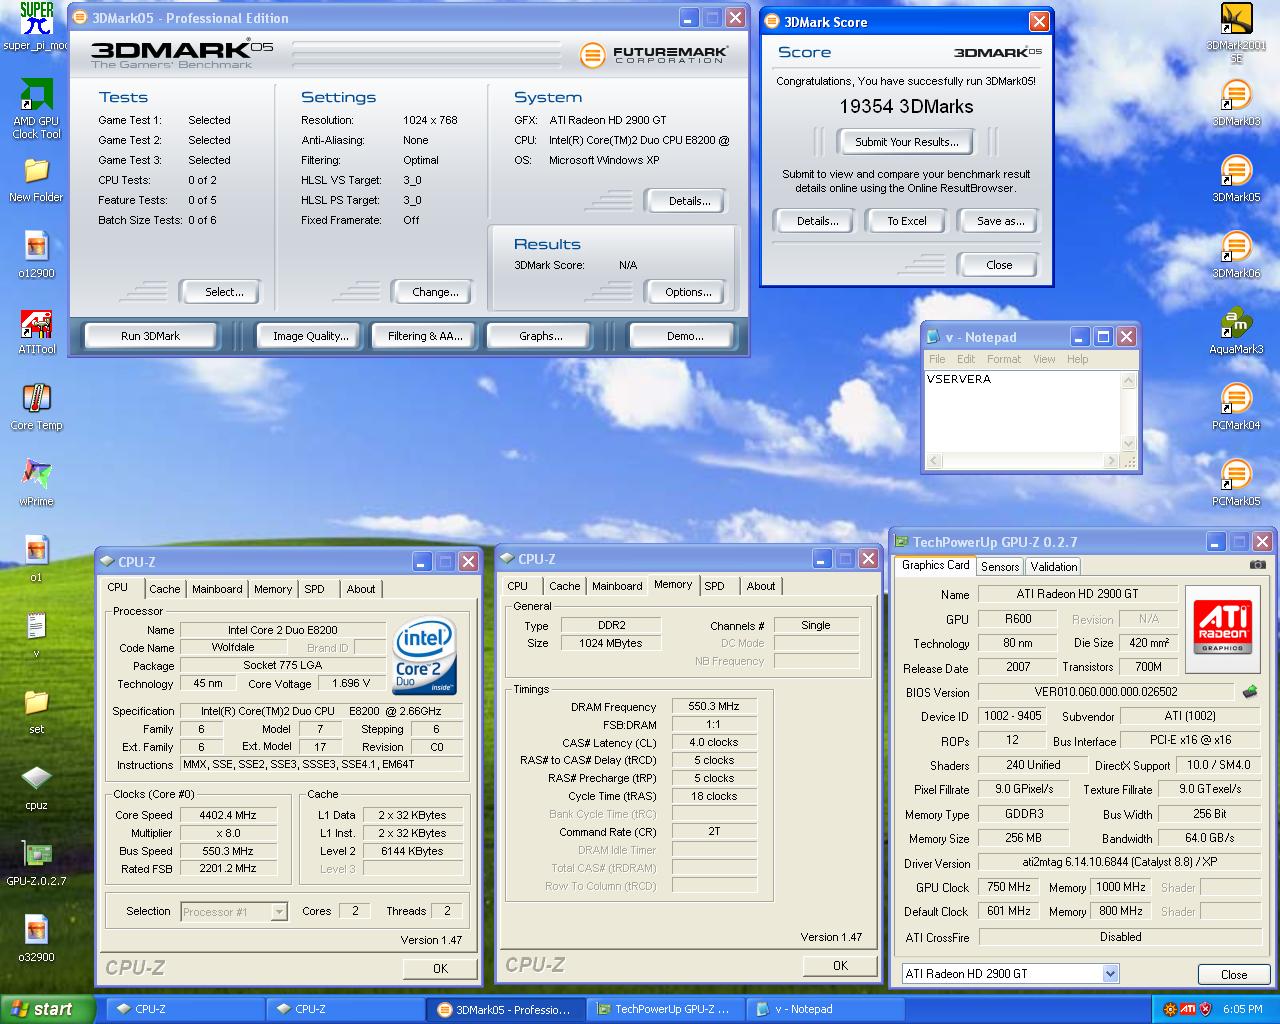Image resolution: width=1280 pixels, height=1024 pixels.
Task: Click Submit Your Results button
Action: click(907, 142)
